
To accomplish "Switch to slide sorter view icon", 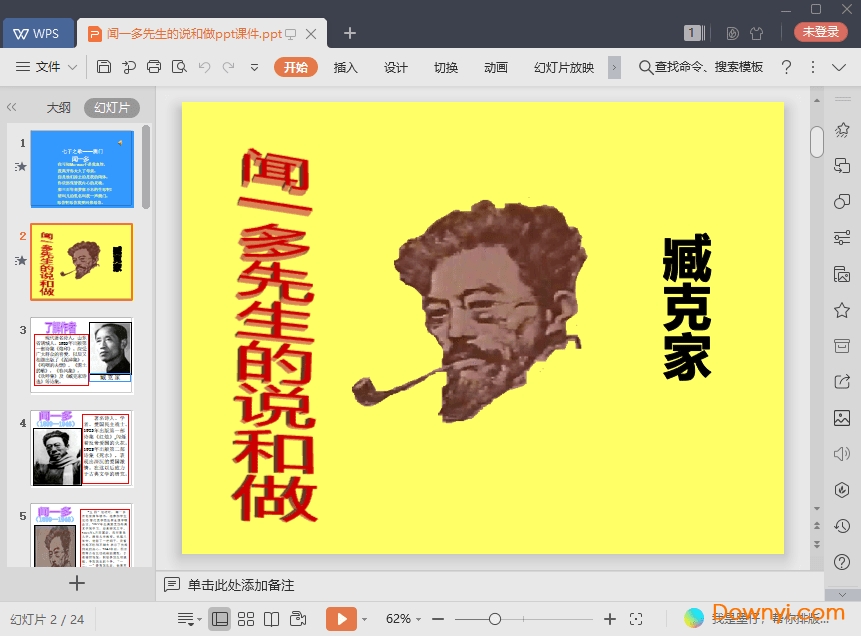I will [246, 618].
